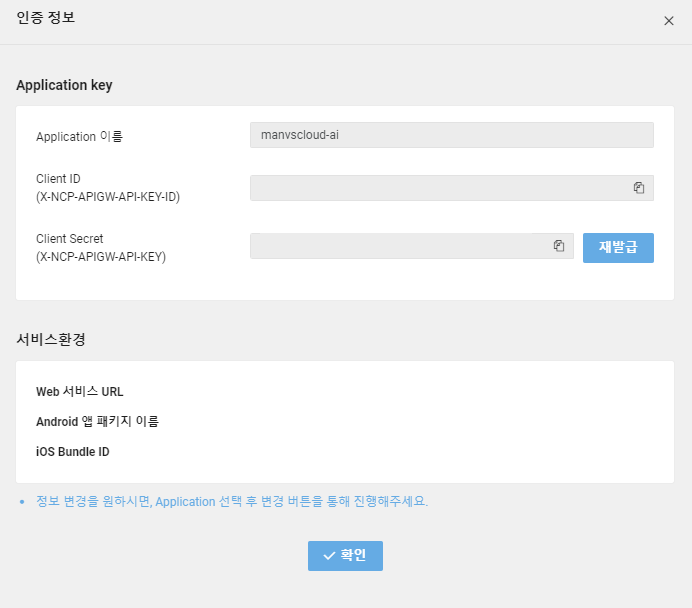Click inside the Client ID field
This screenshot has height=608, width=692.
point(438,188)
